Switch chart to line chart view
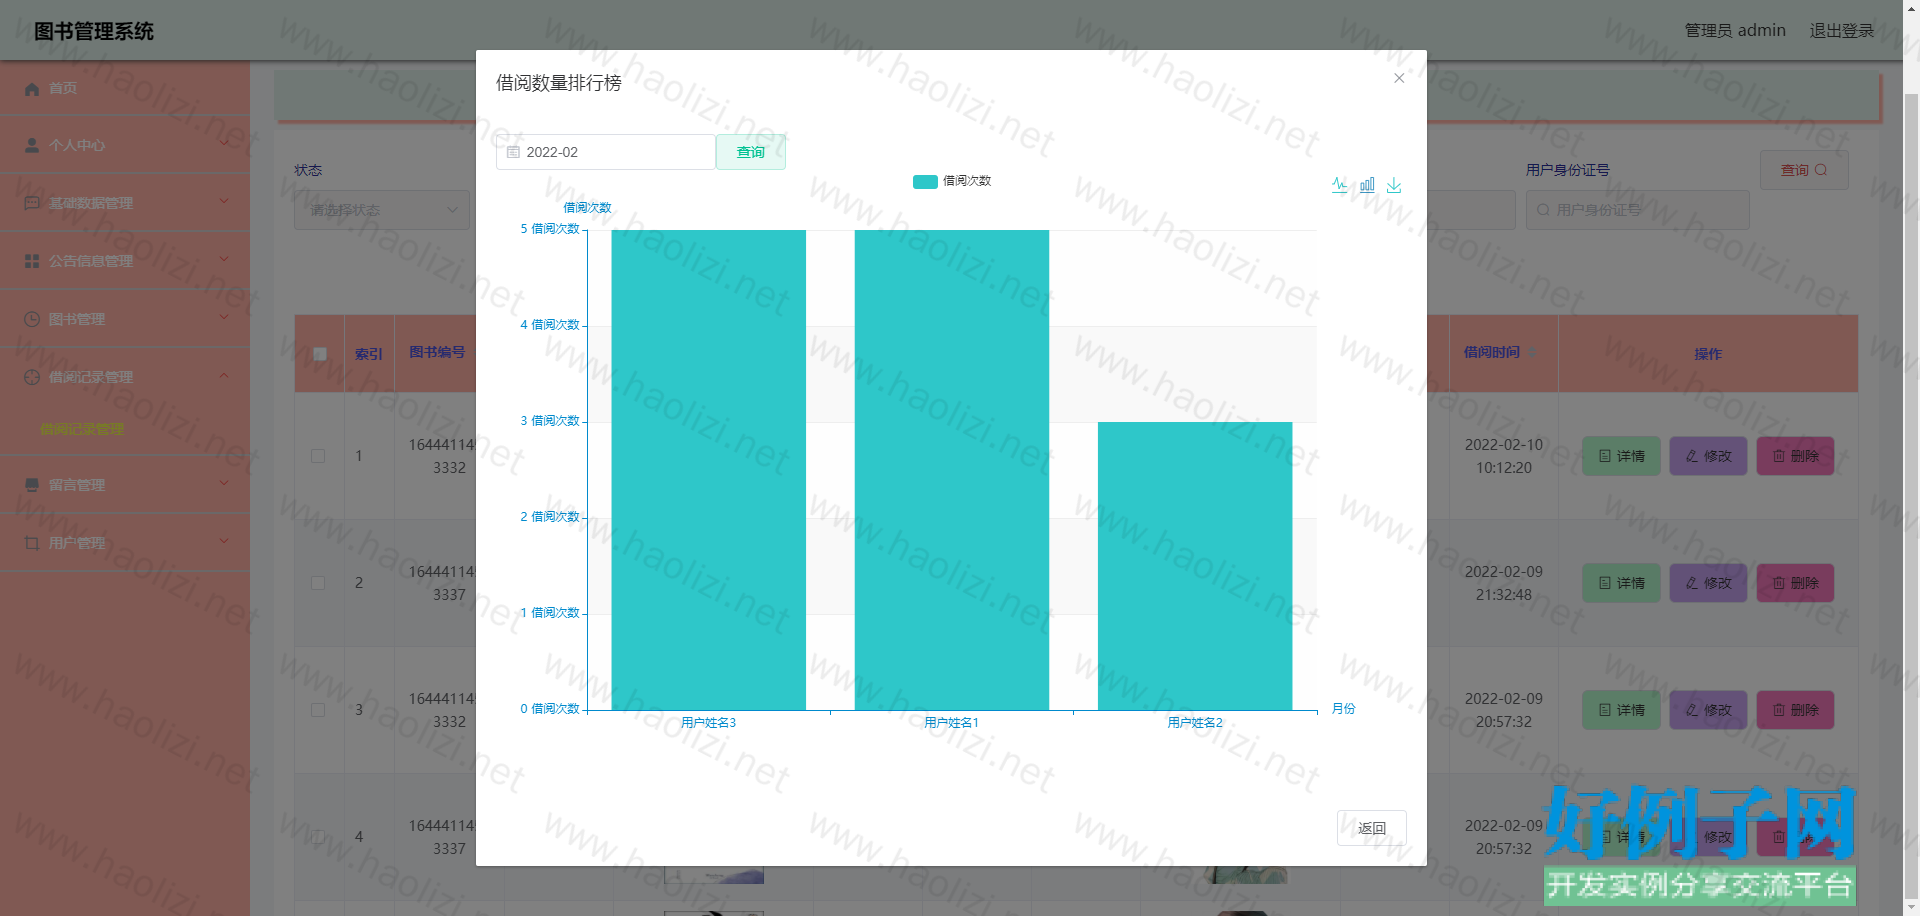The width and height of the screenshot is (1920, 916). (x=1339, y=185)
